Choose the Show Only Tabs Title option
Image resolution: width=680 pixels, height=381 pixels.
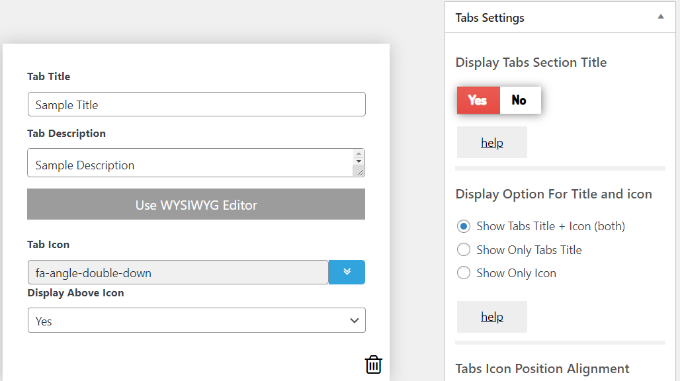click(464, 250)
